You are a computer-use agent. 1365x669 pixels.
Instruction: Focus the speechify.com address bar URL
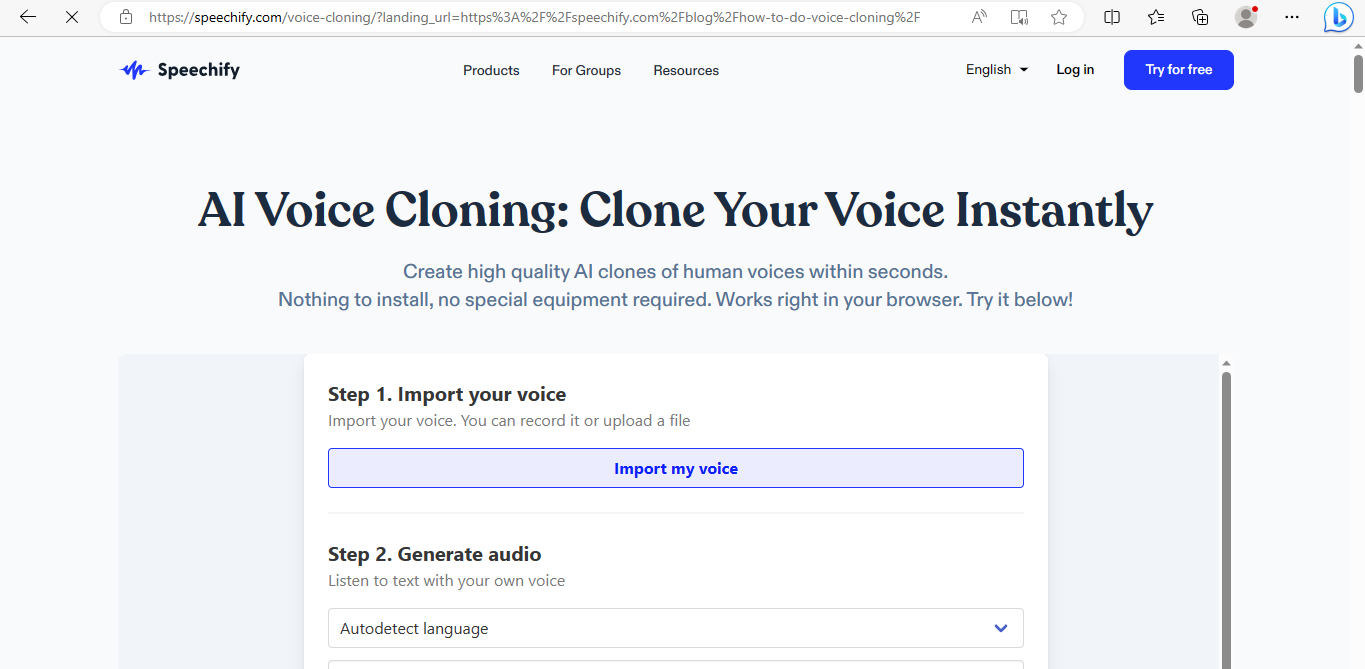point(534,17)
